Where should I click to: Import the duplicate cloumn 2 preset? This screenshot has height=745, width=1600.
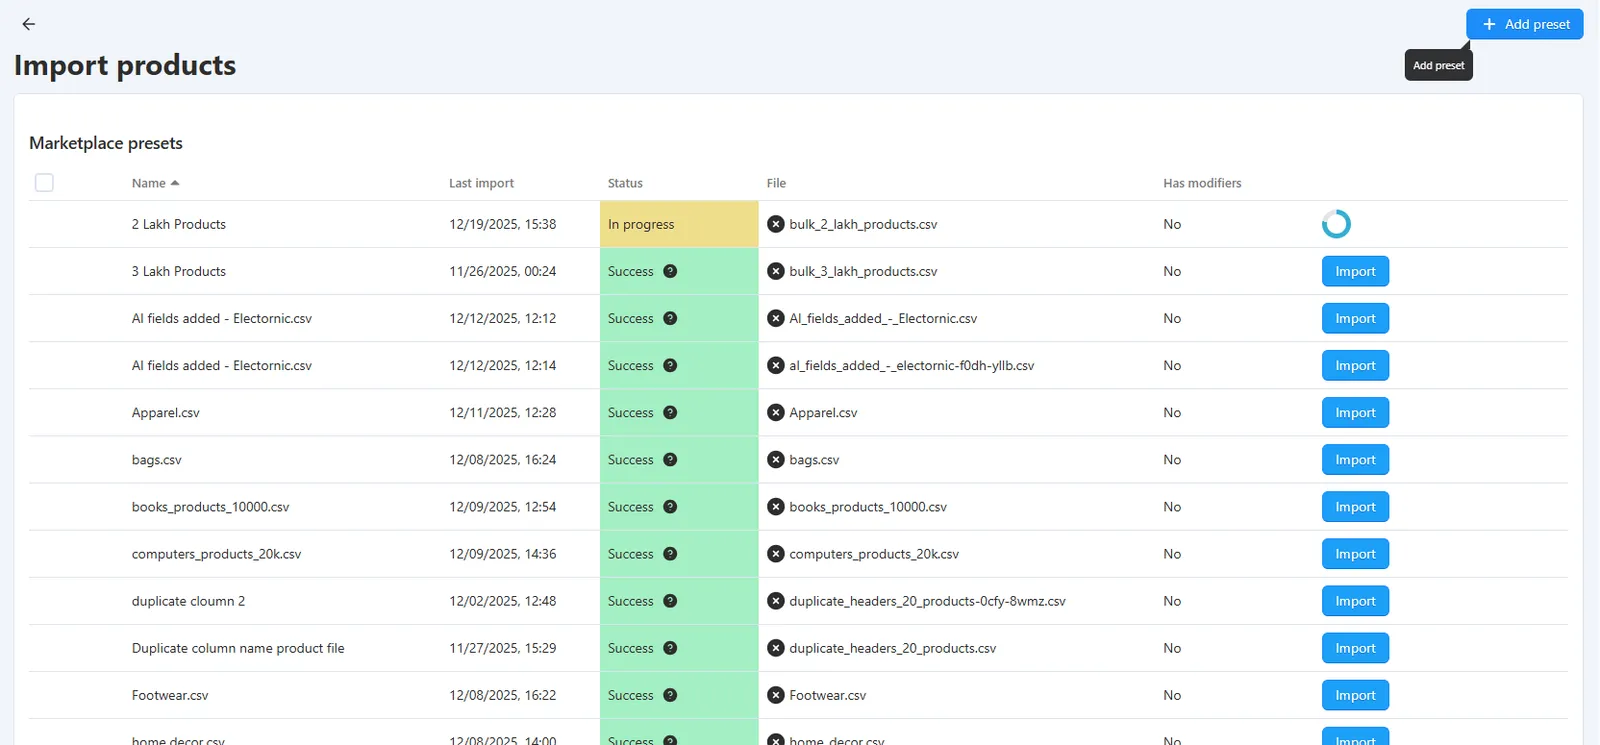click(1355, 601)
